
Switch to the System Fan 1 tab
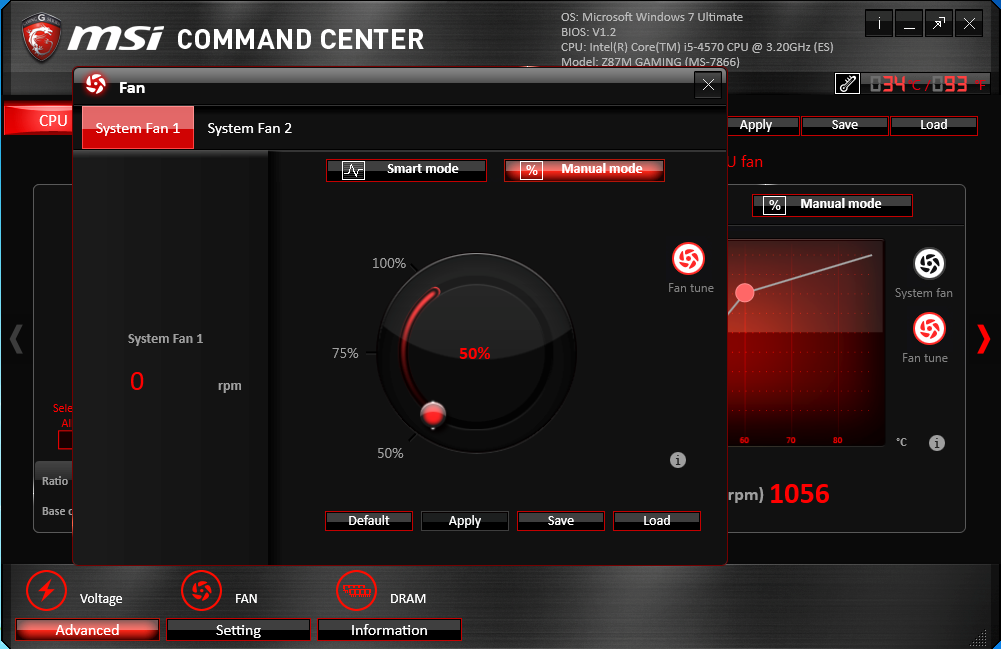point(138,128)
